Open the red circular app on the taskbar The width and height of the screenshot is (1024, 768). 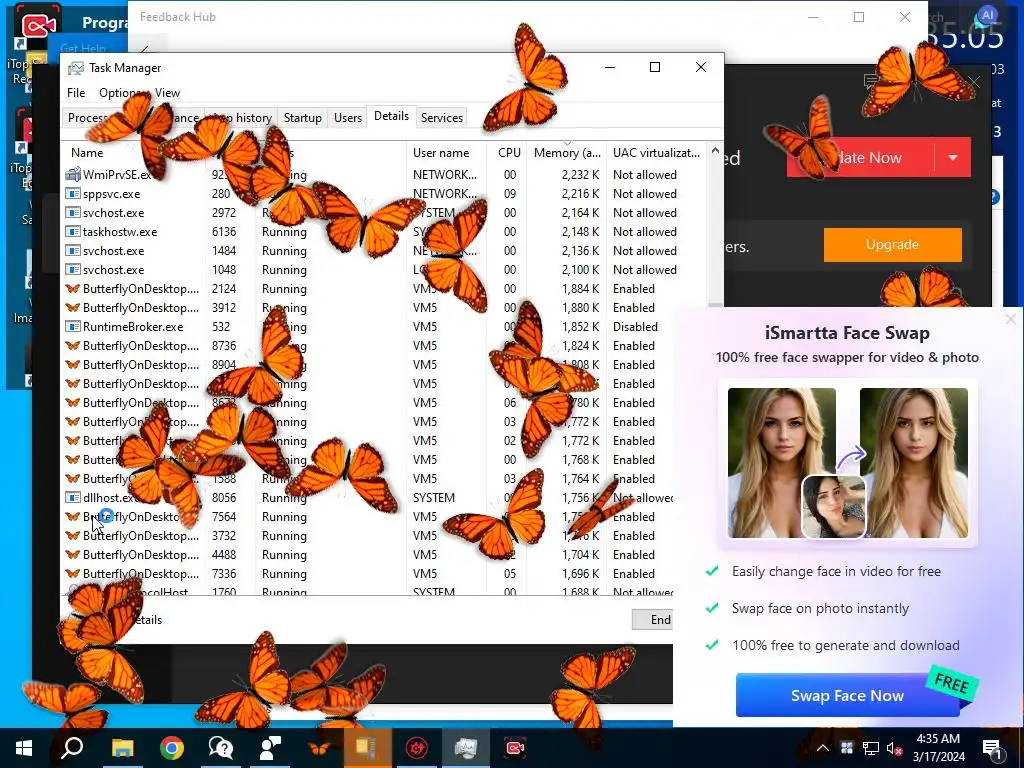[417, 748]
